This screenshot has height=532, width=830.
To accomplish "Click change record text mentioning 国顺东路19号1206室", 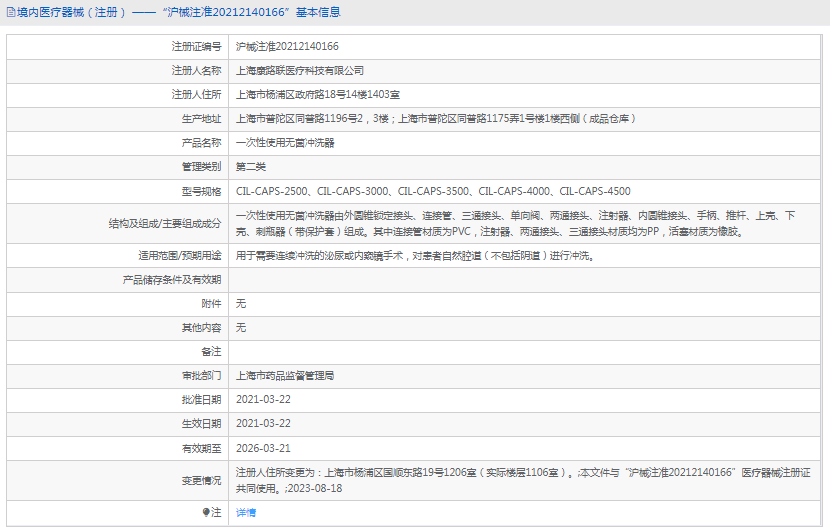I will (523, 481).
